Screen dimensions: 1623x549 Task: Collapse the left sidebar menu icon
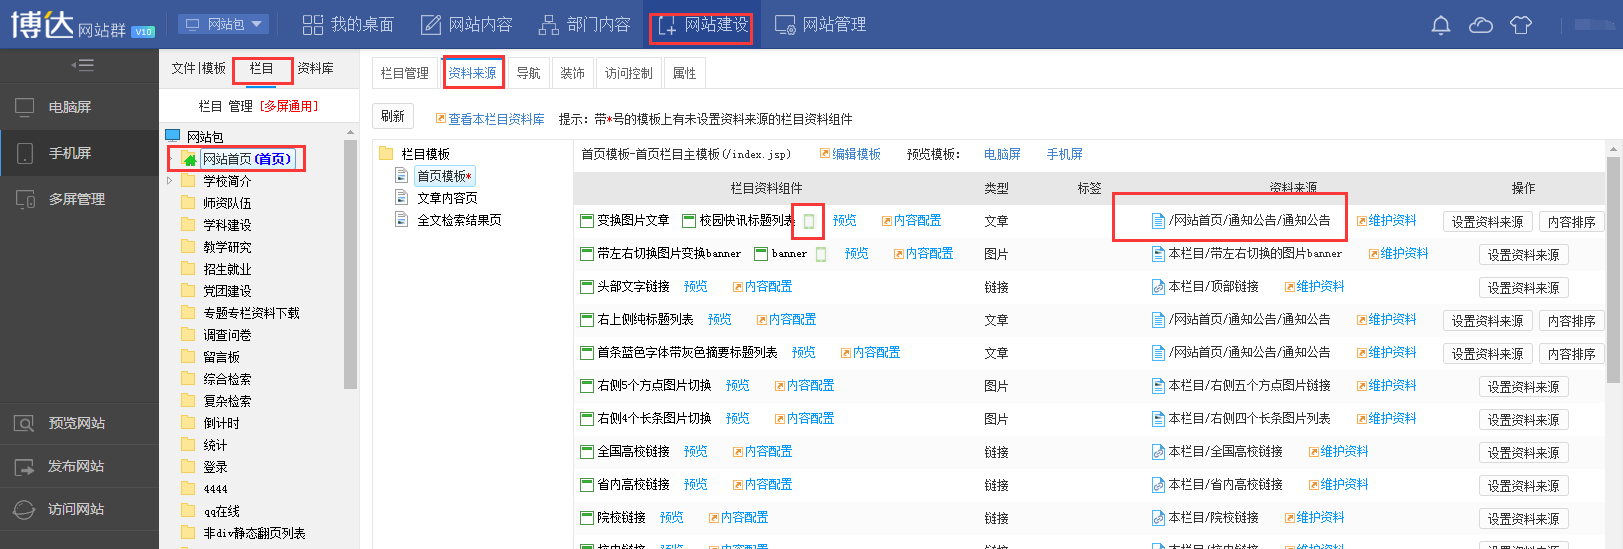coord(82,65)
